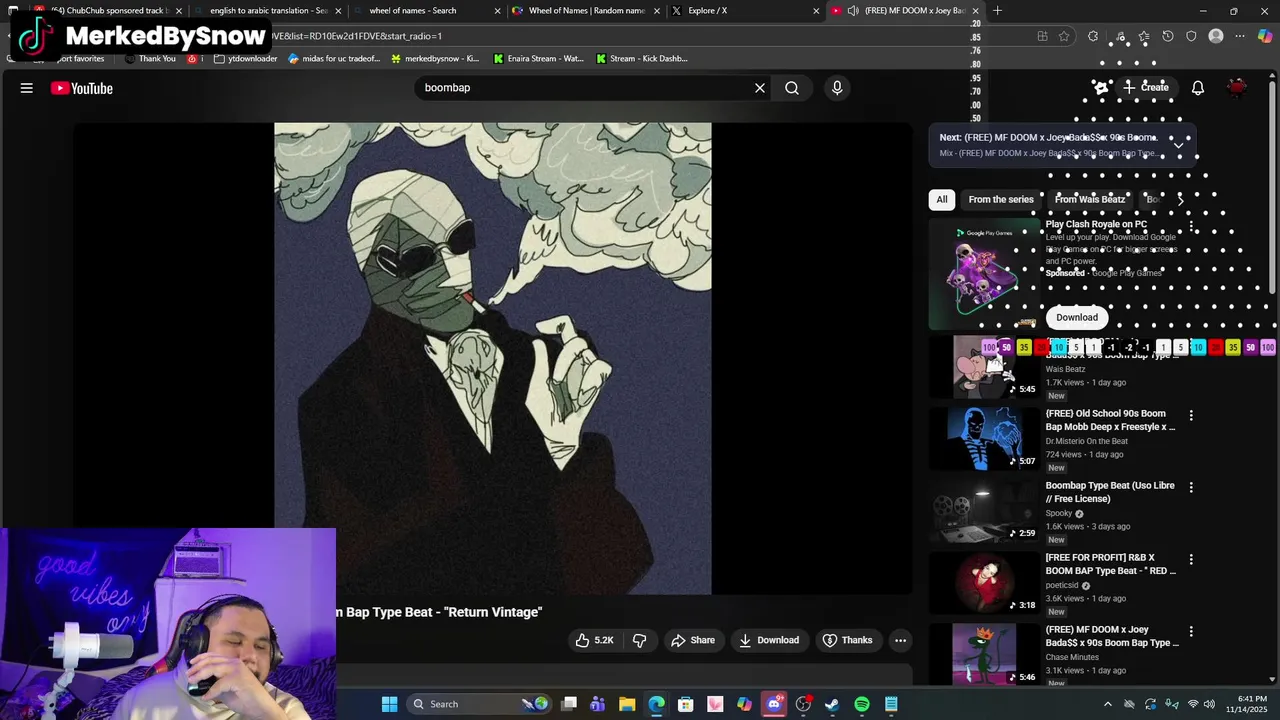Select the From Wais Beatz chip
The image size is (1280, 720).
coord(1090,199)
